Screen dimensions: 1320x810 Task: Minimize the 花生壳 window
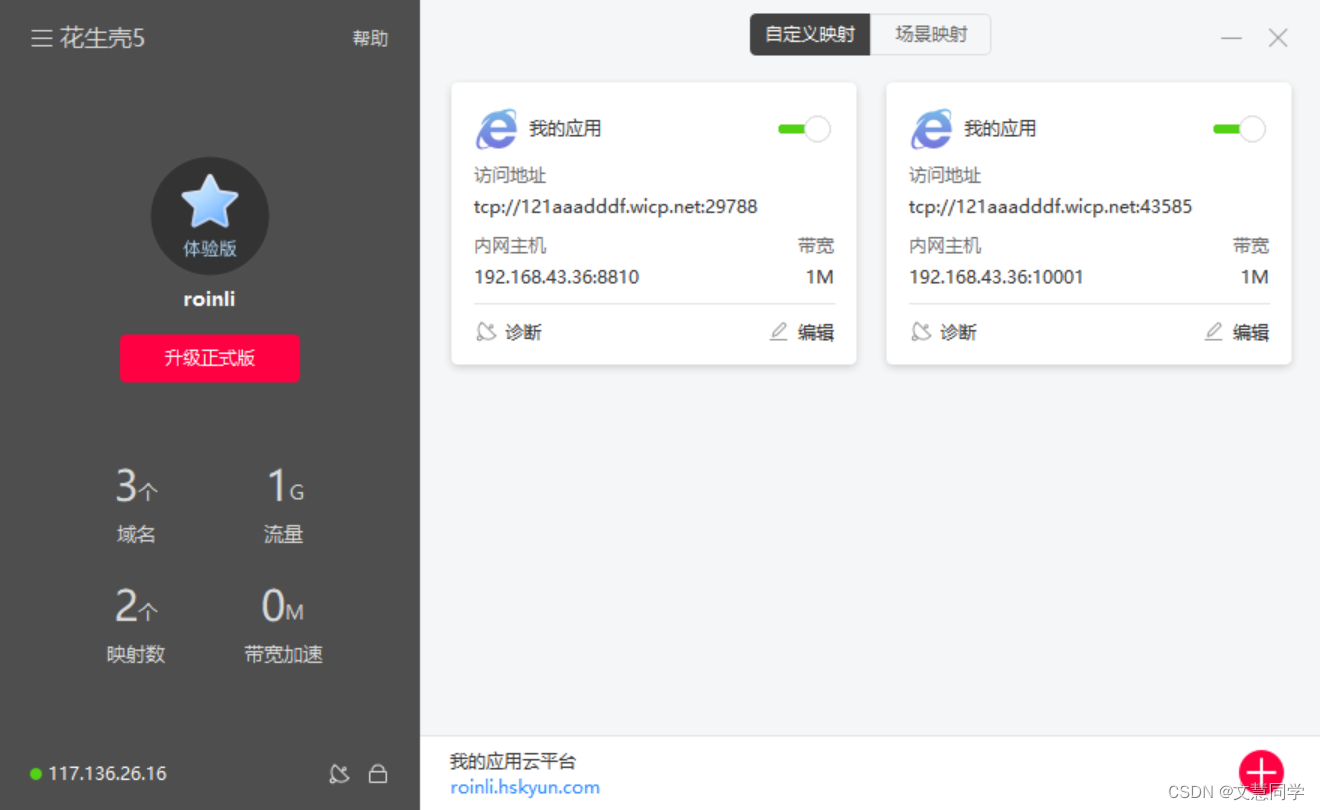click(x=1231, y=38)
